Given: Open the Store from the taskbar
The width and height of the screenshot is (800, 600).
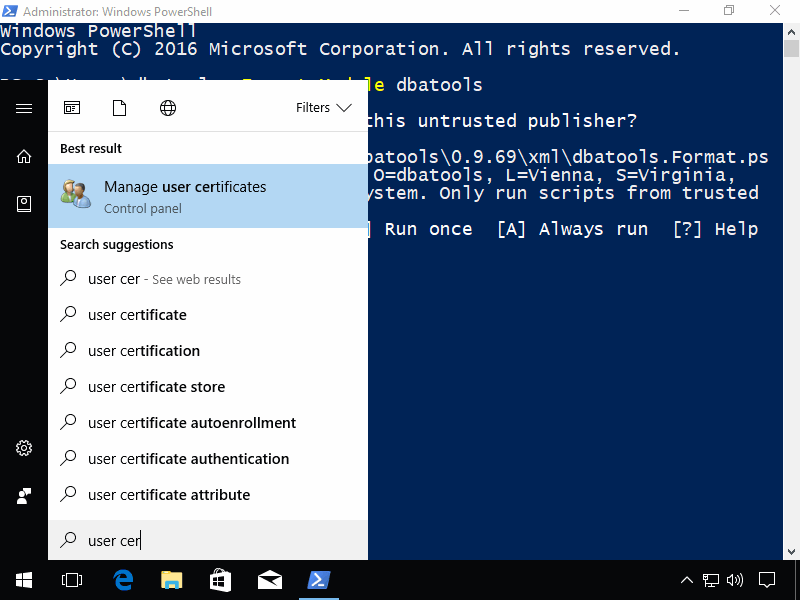Looking at the screenshot, I should coord(221,580).
